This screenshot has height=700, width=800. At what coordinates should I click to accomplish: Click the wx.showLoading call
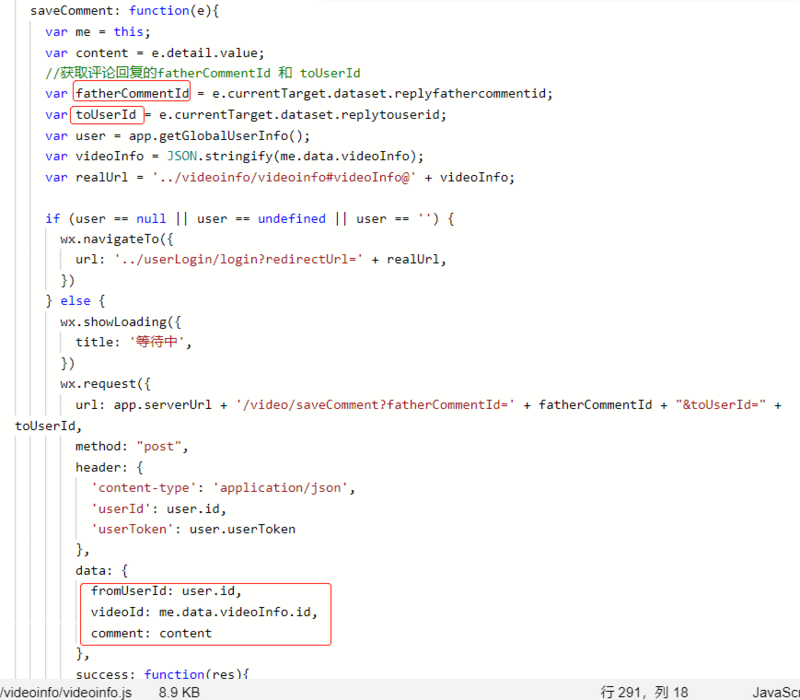tap(108, 321)
